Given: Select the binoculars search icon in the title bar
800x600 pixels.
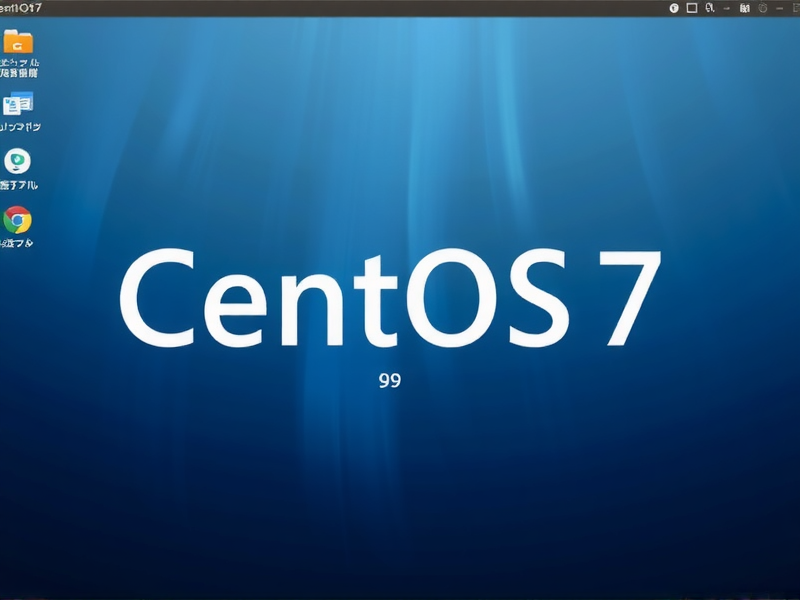Looking at the screenshot, I should coord(746,7).
